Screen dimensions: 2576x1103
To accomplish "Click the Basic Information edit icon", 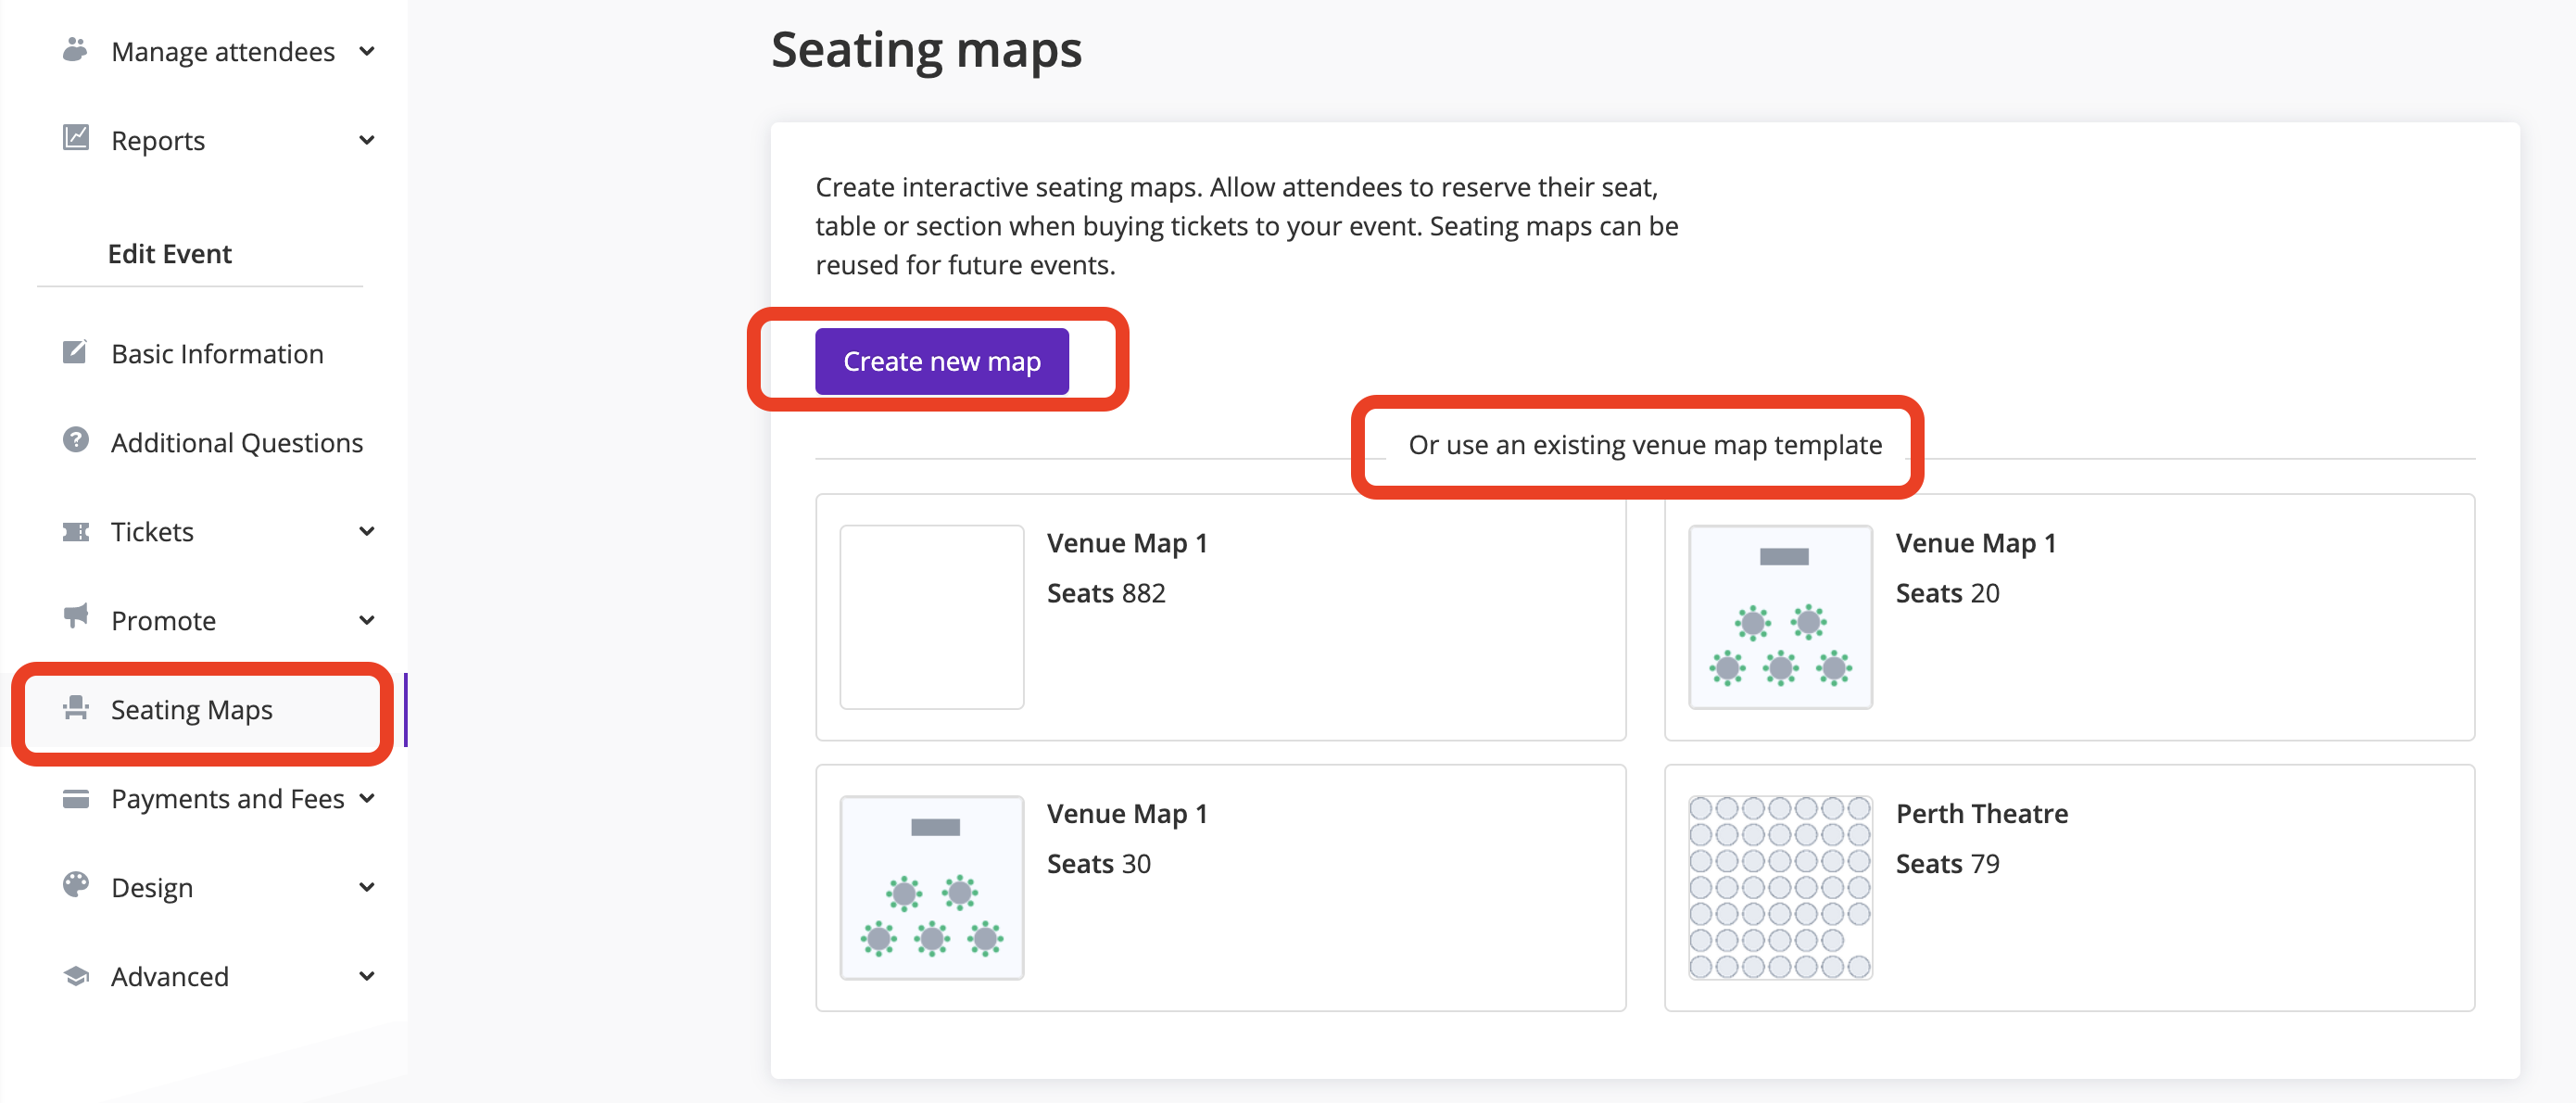I will coord(75,352).
